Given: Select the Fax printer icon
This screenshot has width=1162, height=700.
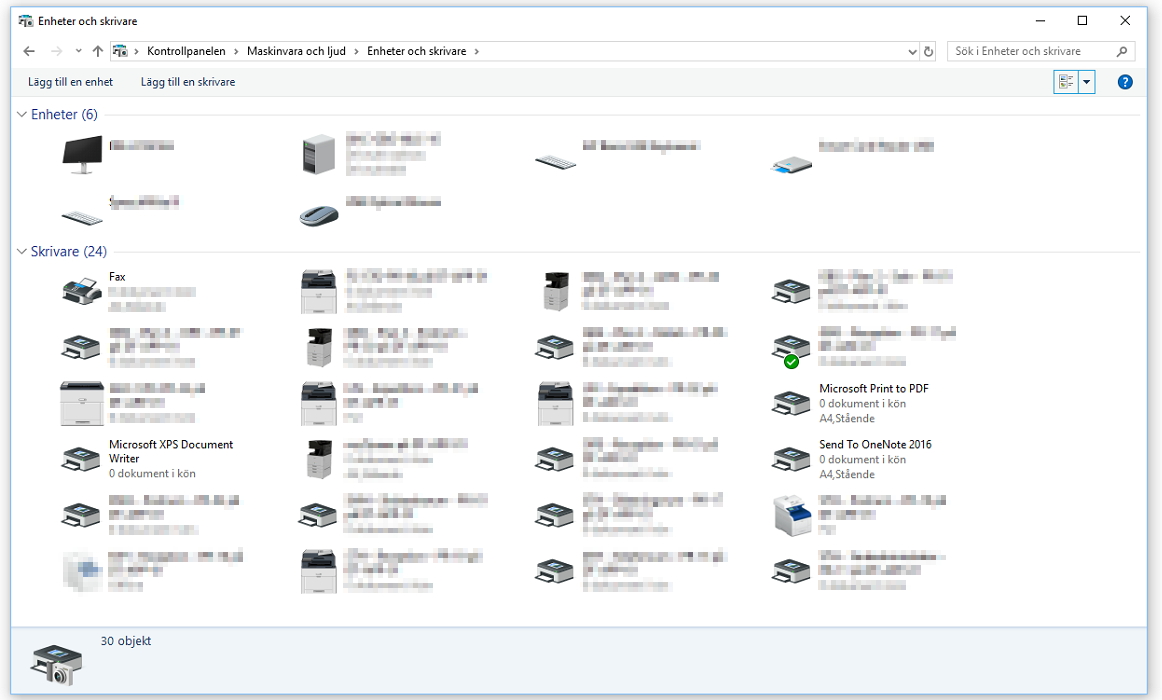Looking at the screenshot, I should [x=80, y=290].
